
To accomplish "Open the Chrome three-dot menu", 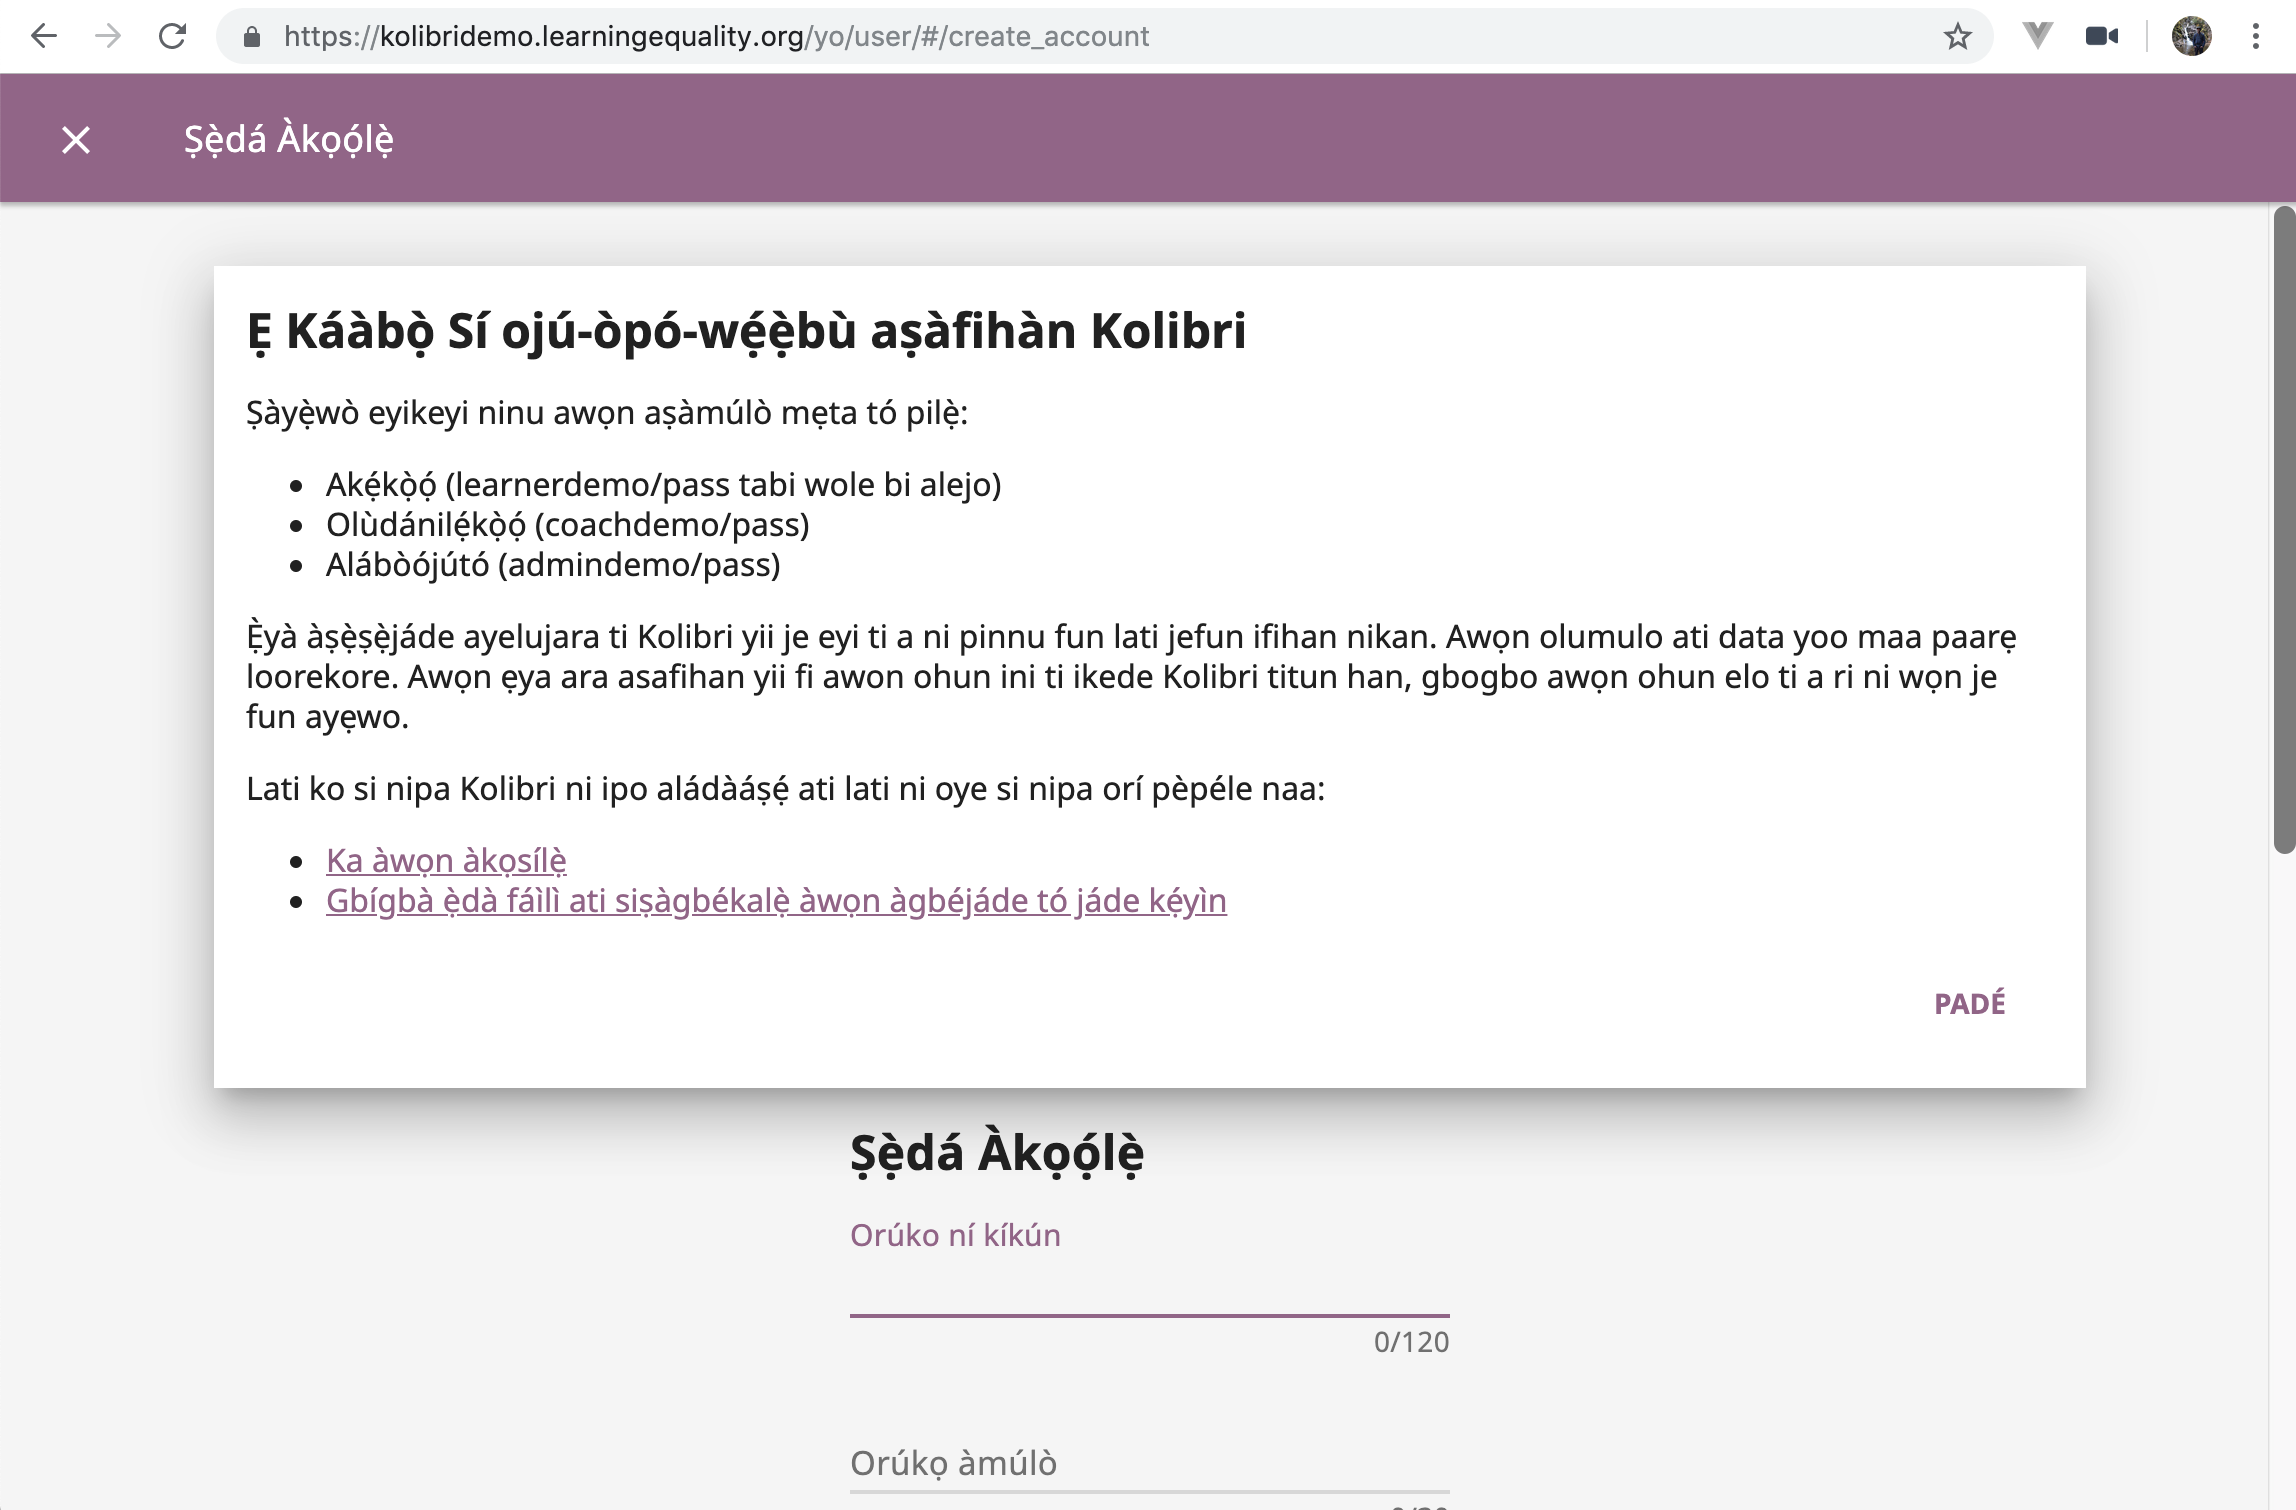I will 2255,37.
